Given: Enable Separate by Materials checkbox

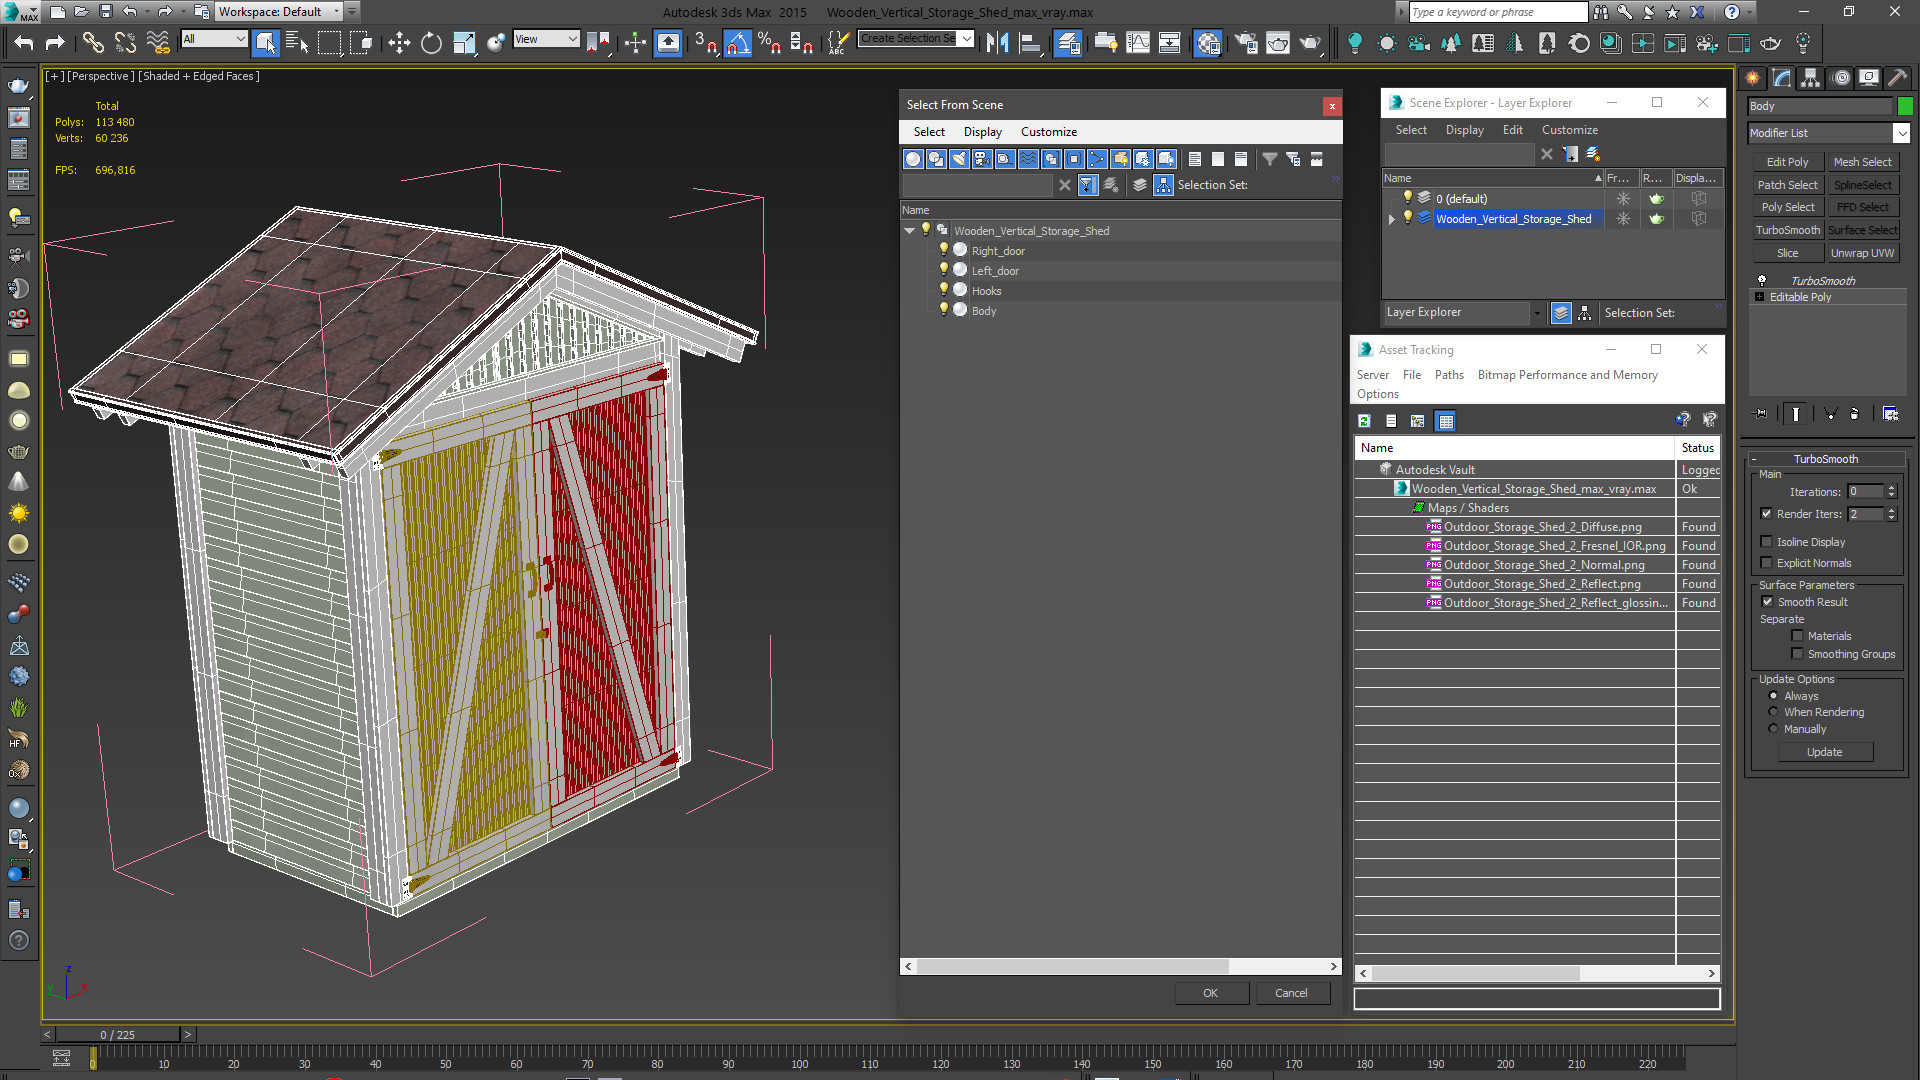Looking at the screenshot, I should pos(1797,636).
